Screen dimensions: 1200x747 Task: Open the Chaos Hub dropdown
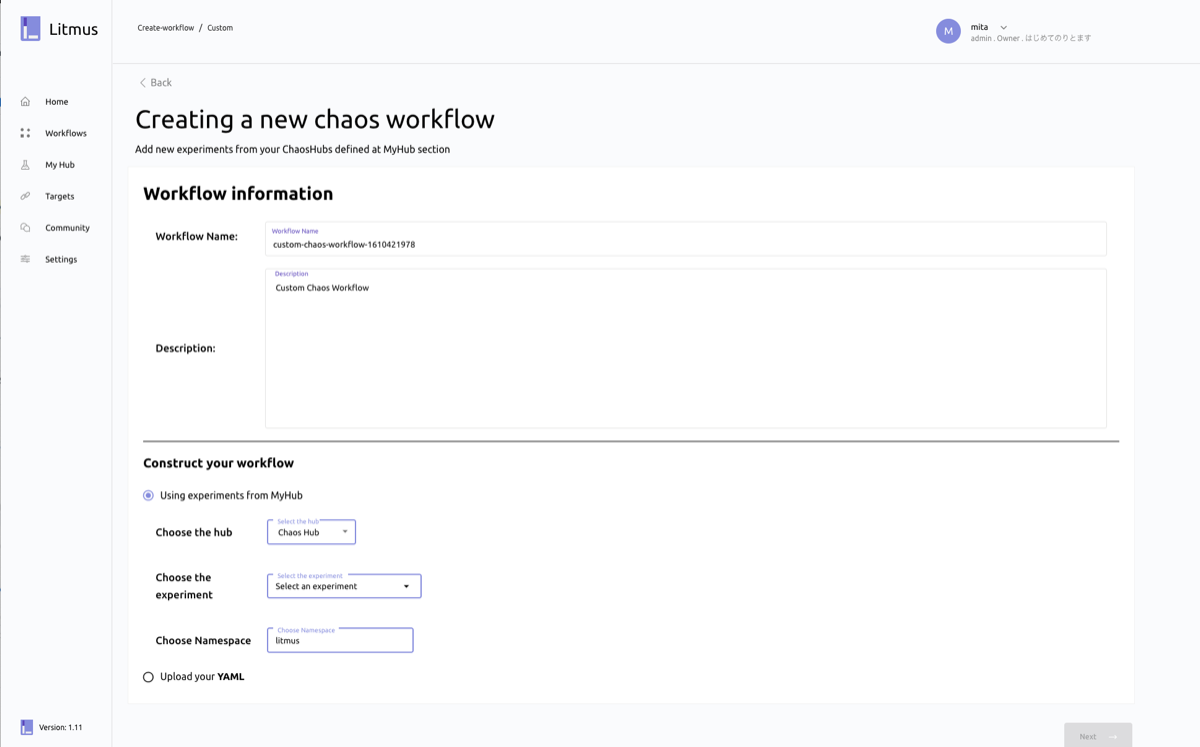(x=311, y=532)
